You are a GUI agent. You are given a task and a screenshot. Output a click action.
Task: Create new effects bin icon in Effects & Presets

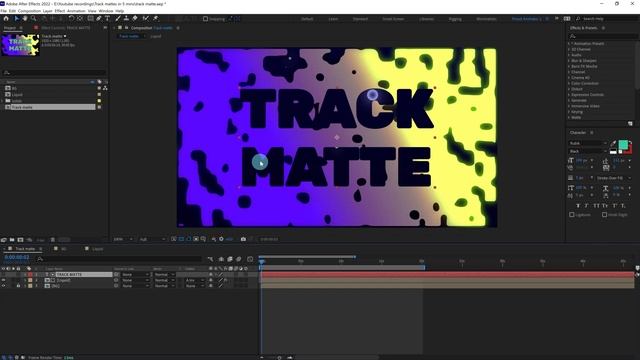tap(630, 123)
